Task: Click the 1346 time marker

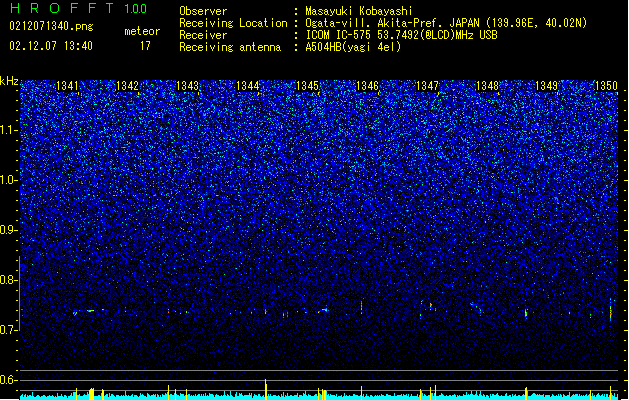Action: (367, 86)
